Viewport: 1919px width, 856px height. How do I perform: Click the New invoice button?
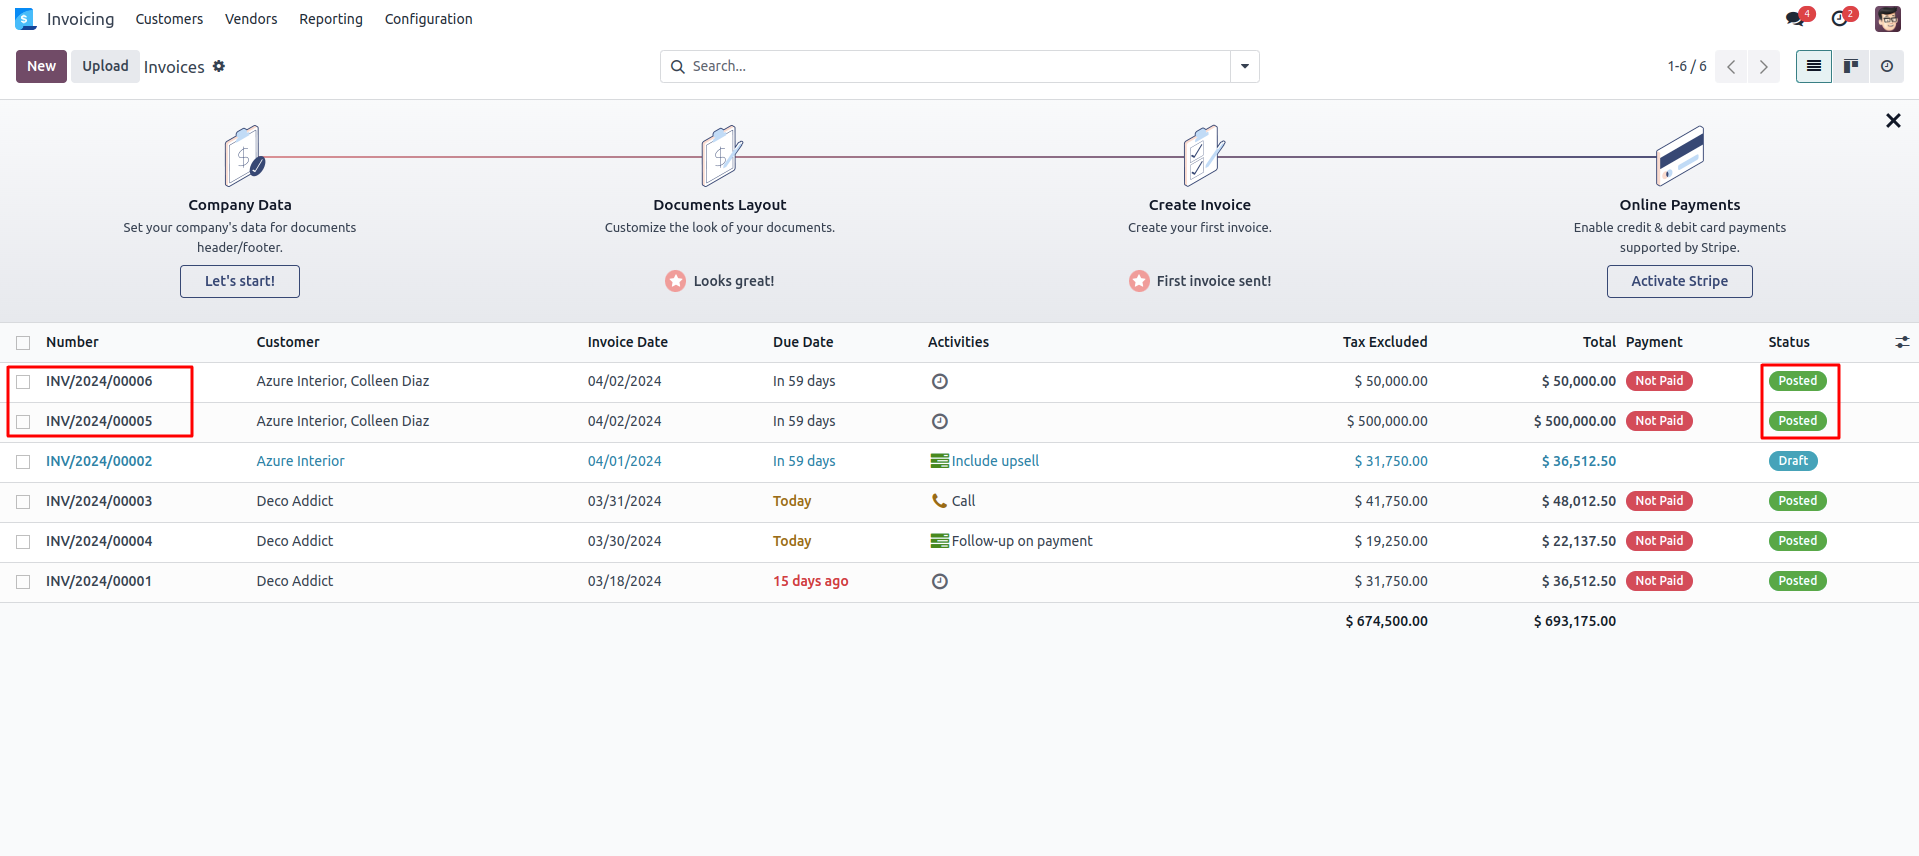(x=41, y=66)
